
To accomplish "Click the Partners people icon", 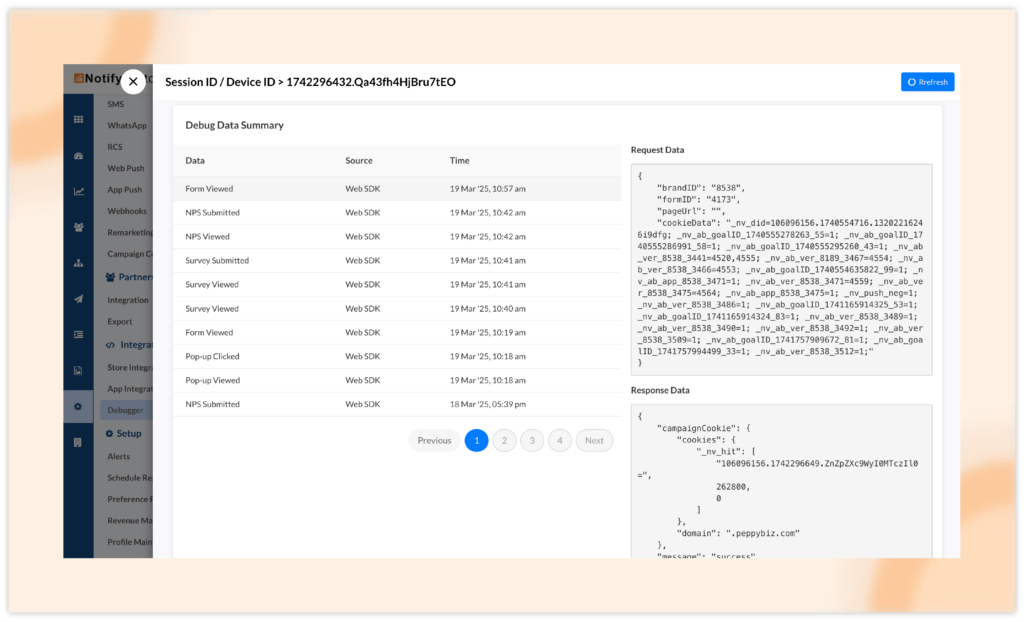I will (x=110, y=277).
